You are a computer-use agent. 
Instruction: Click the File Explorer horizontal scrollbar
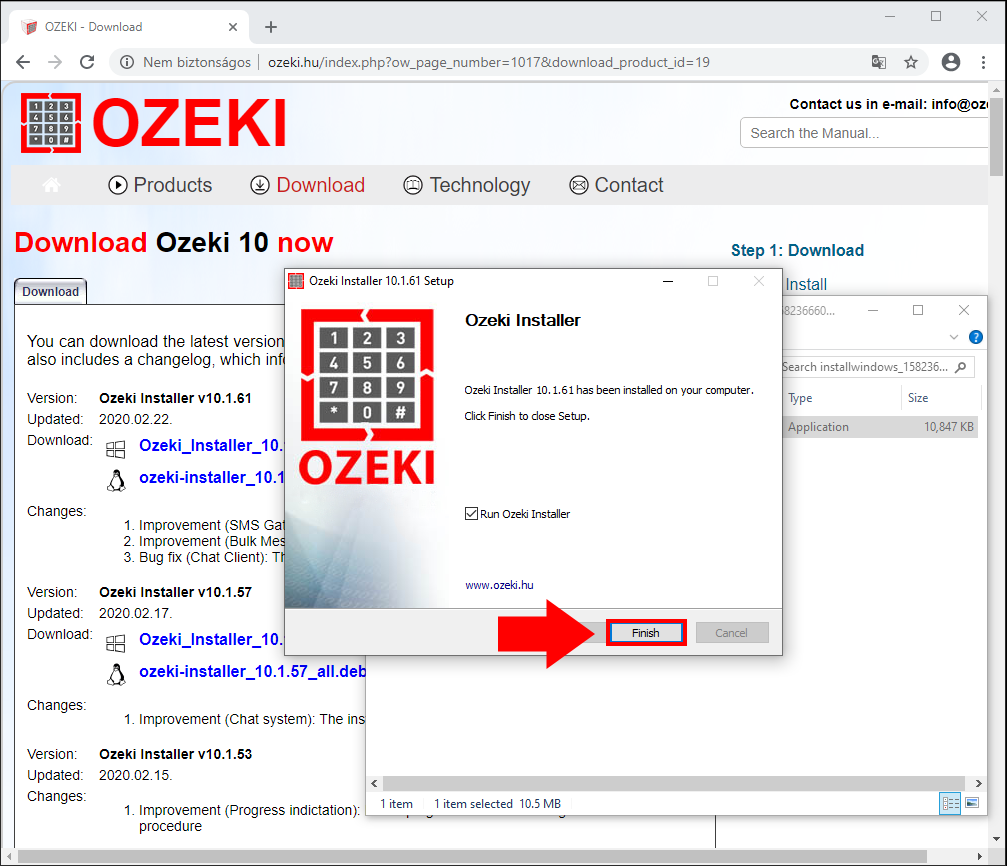(674, 783)
